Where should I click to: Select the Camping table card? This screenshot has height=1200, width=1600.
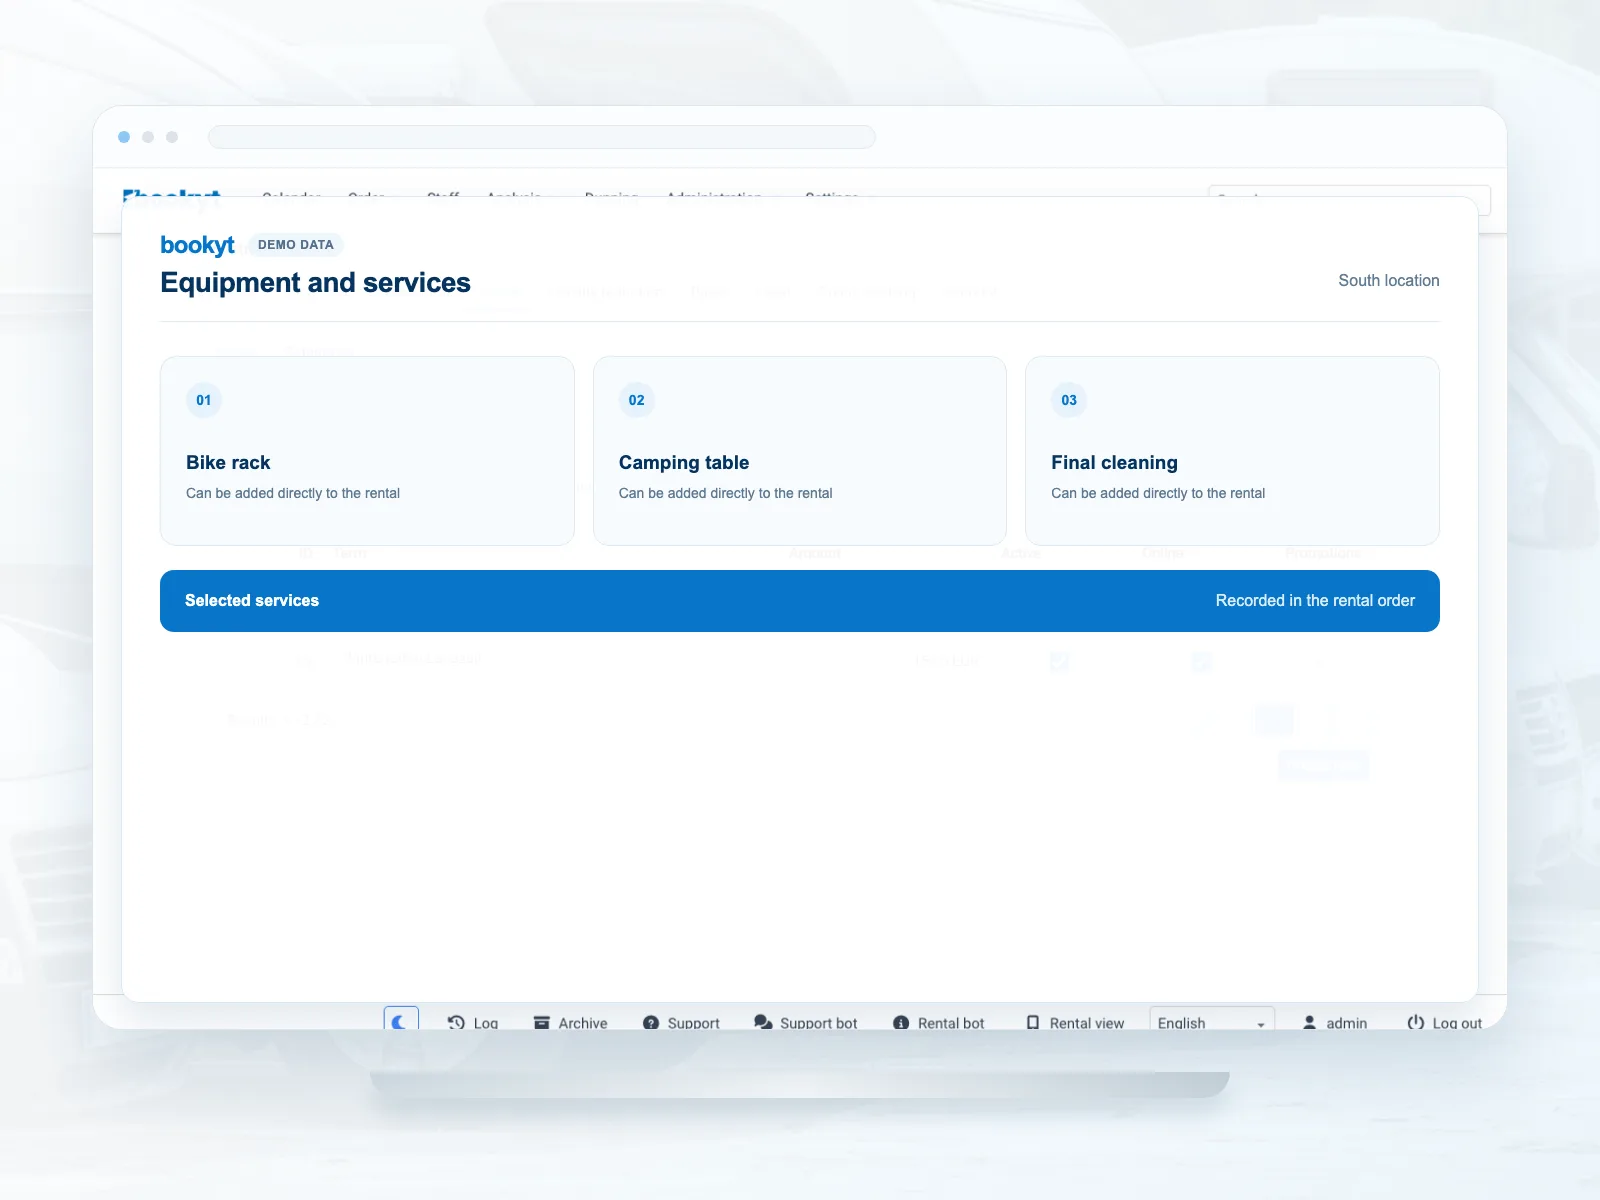800,451
